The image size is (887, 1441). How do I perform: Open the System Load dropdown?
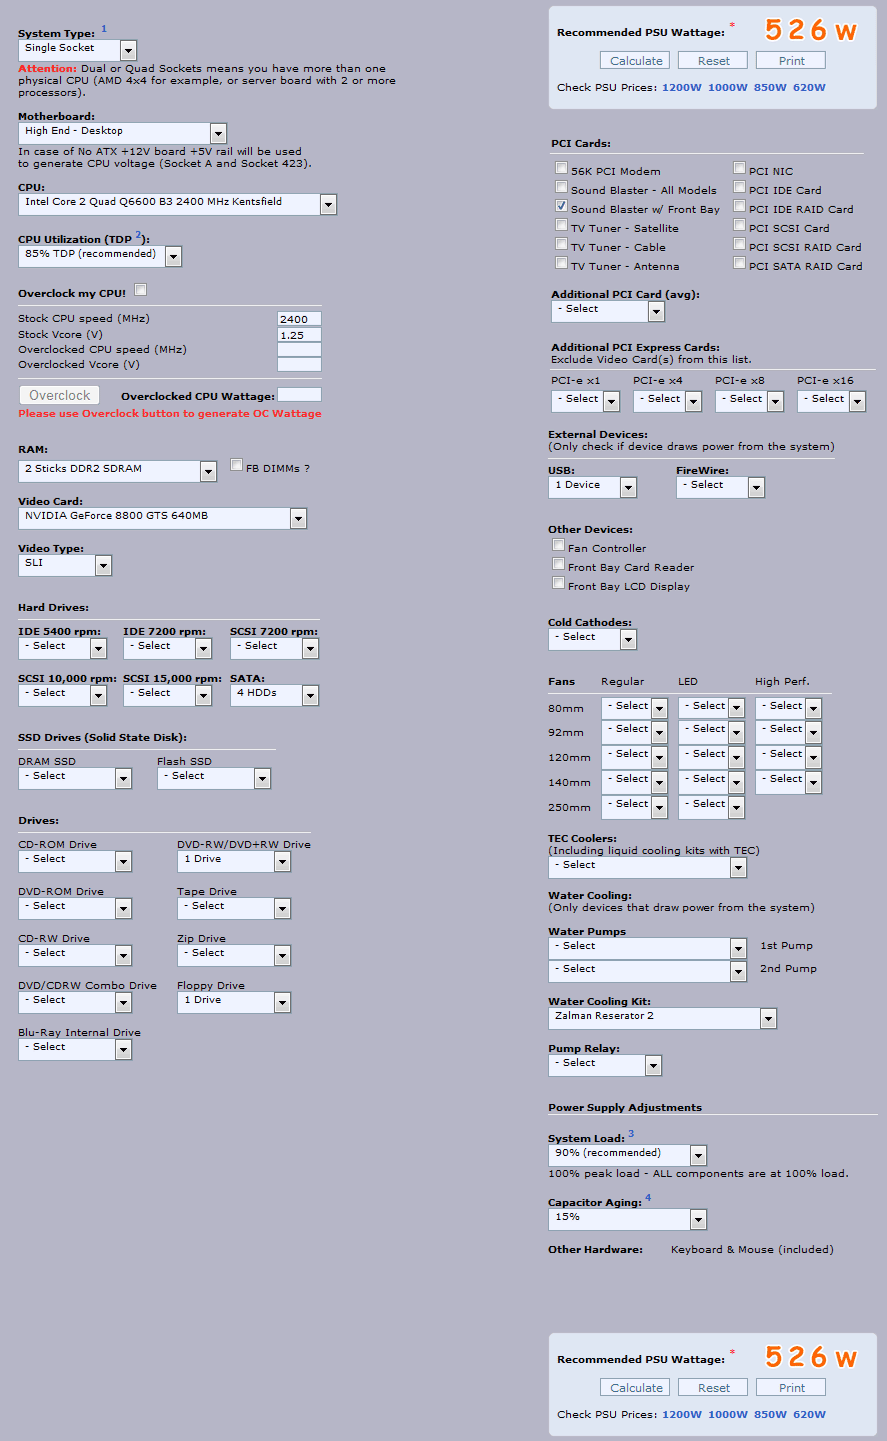627,1155
